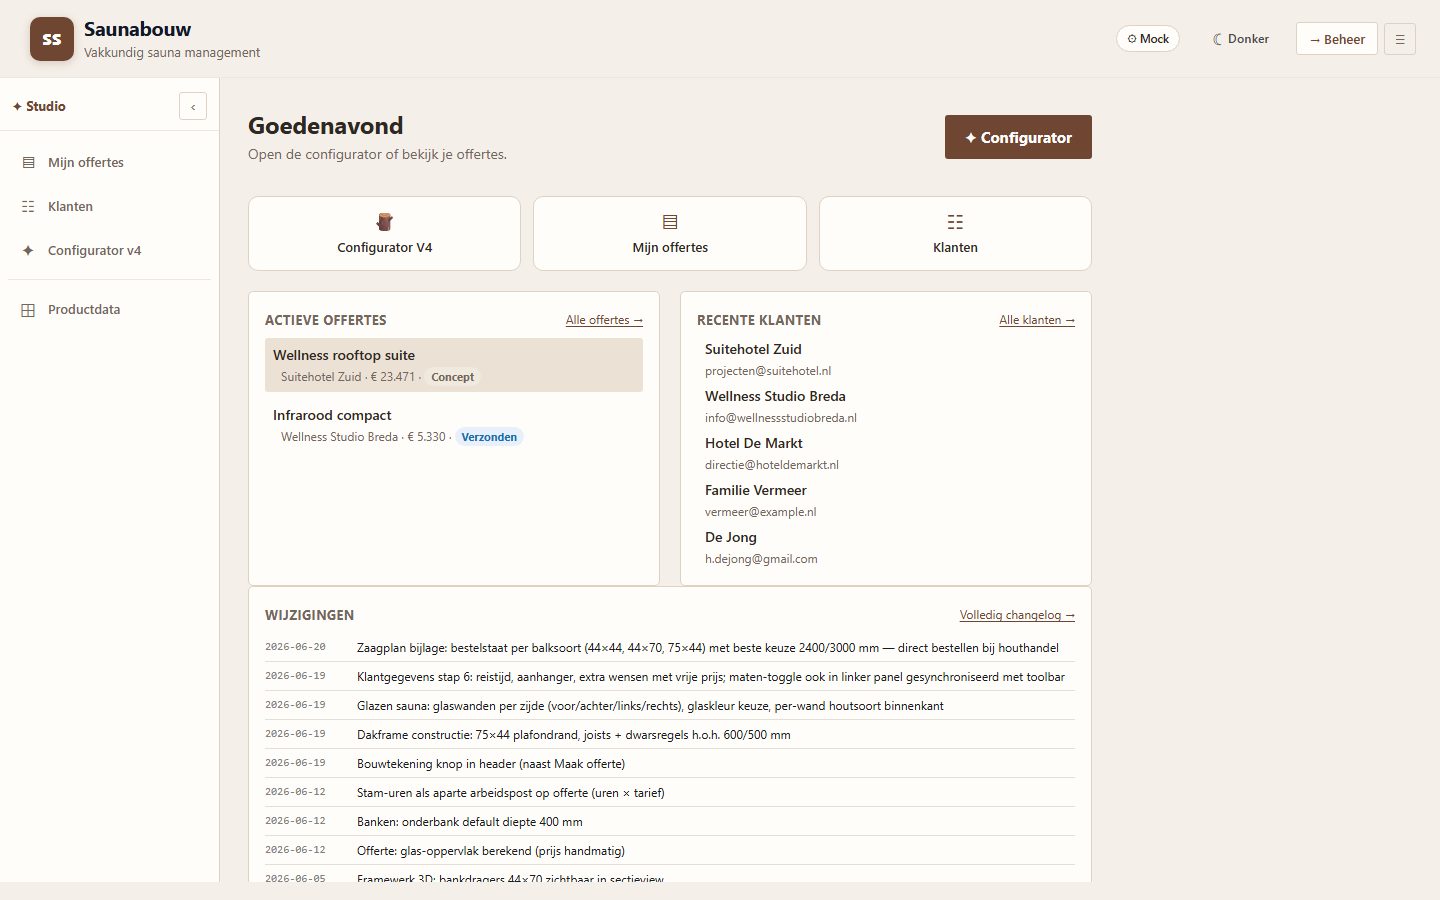1440x900 pixels.
Task: Open the Klanten tile in the shortcut row
Action: (x=955, y=233)
